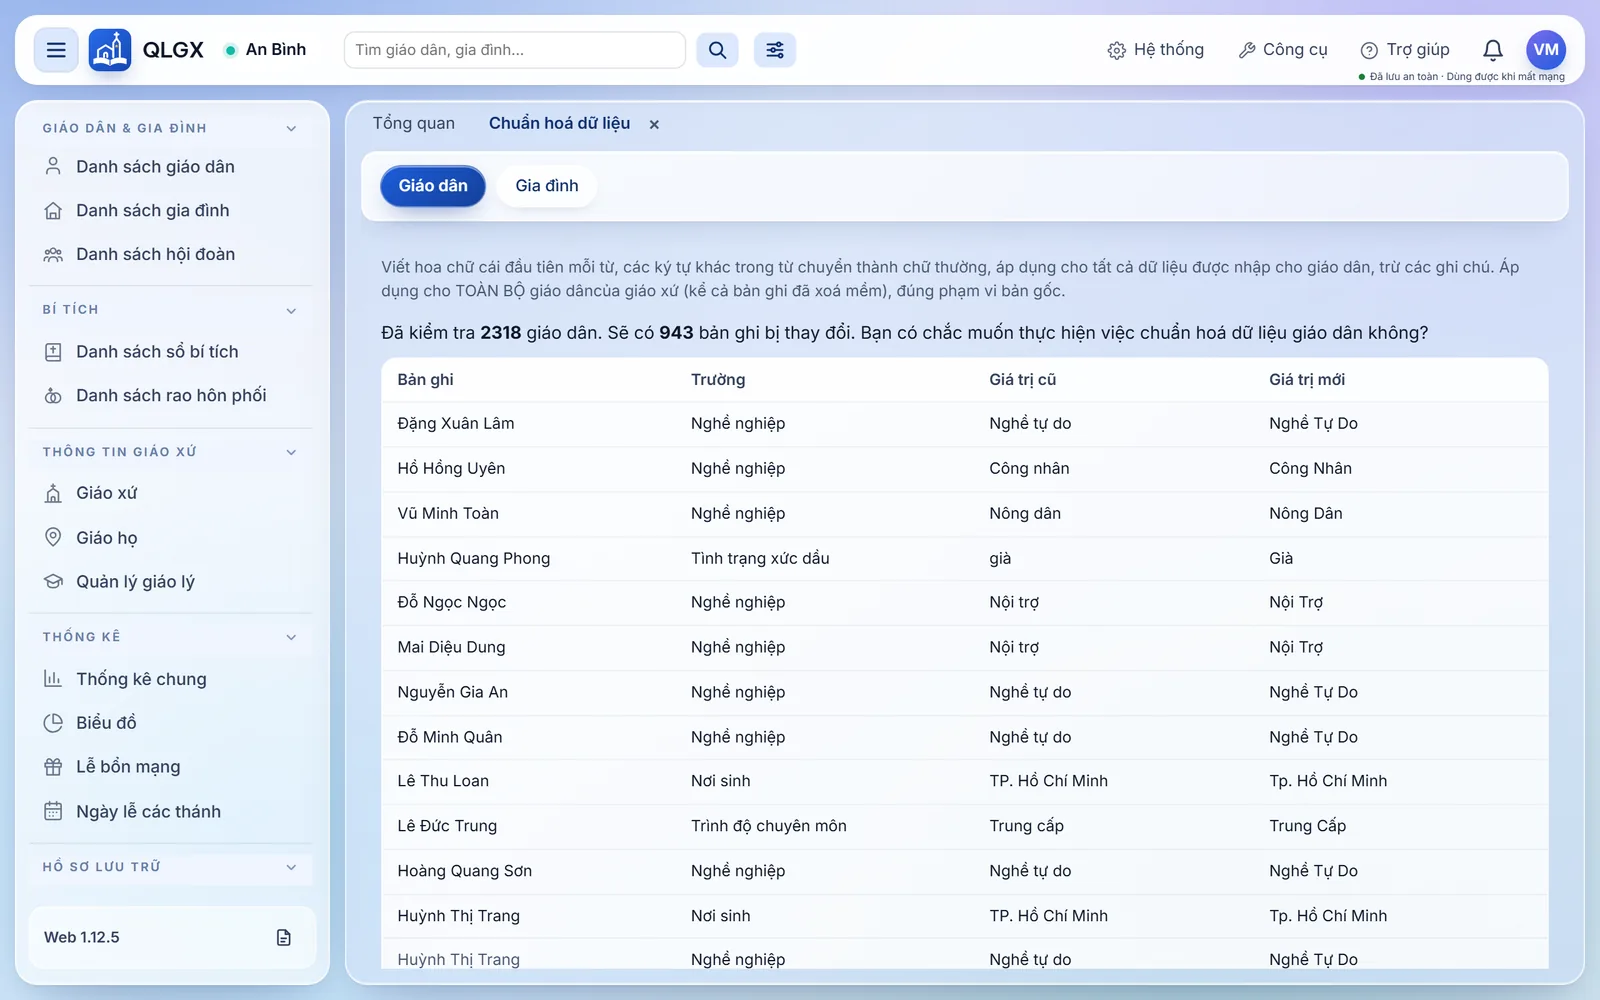Image resolution: width=1600 pixels, height=1000 pixels.
Task: Select the Giáo dân segment
Action: [433, 186]
